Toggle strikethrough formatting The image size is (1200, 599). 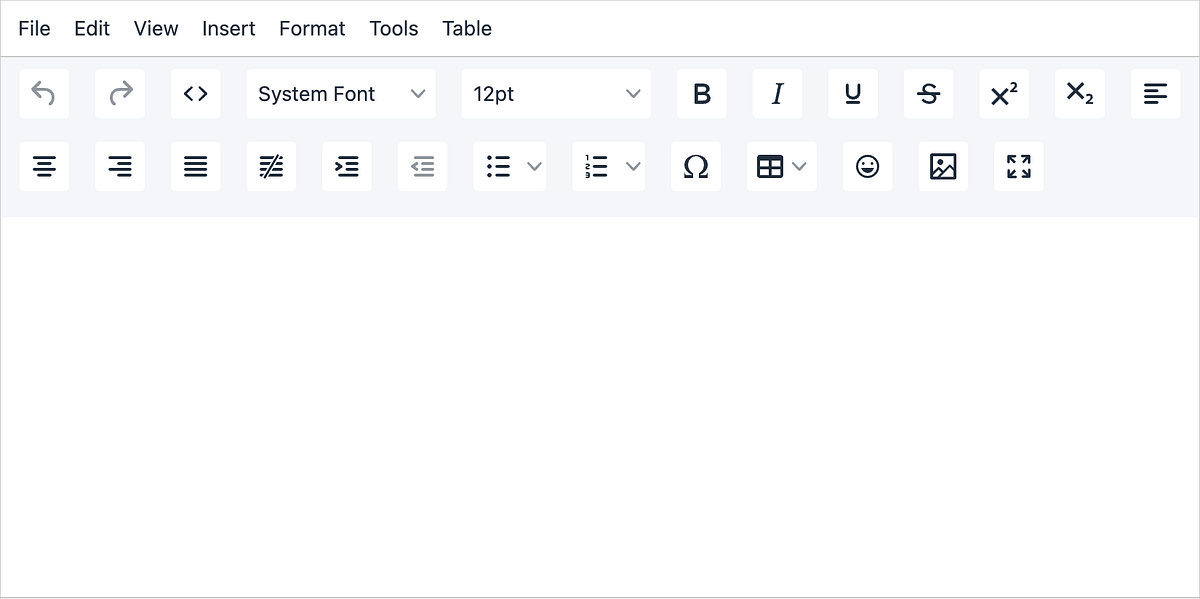pos(928,93)
